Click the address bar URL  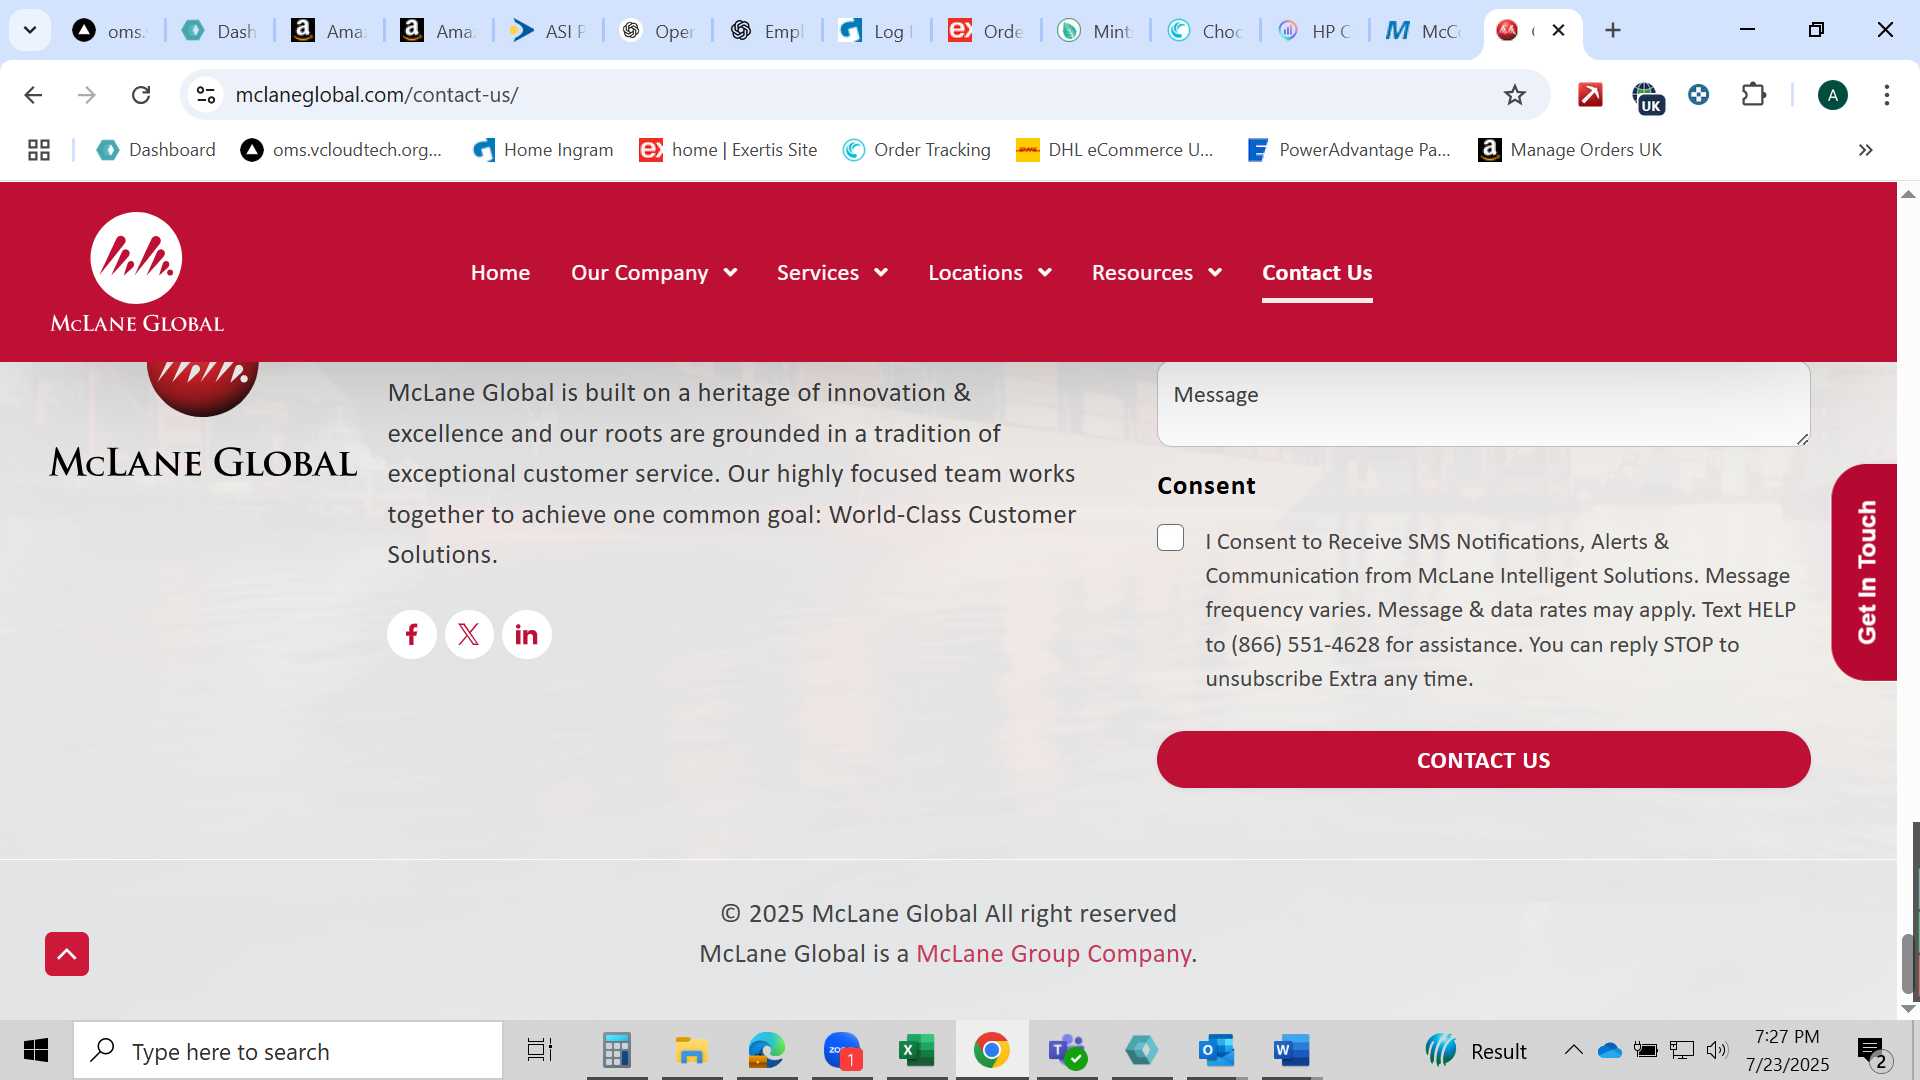click(x=376, y=95)
